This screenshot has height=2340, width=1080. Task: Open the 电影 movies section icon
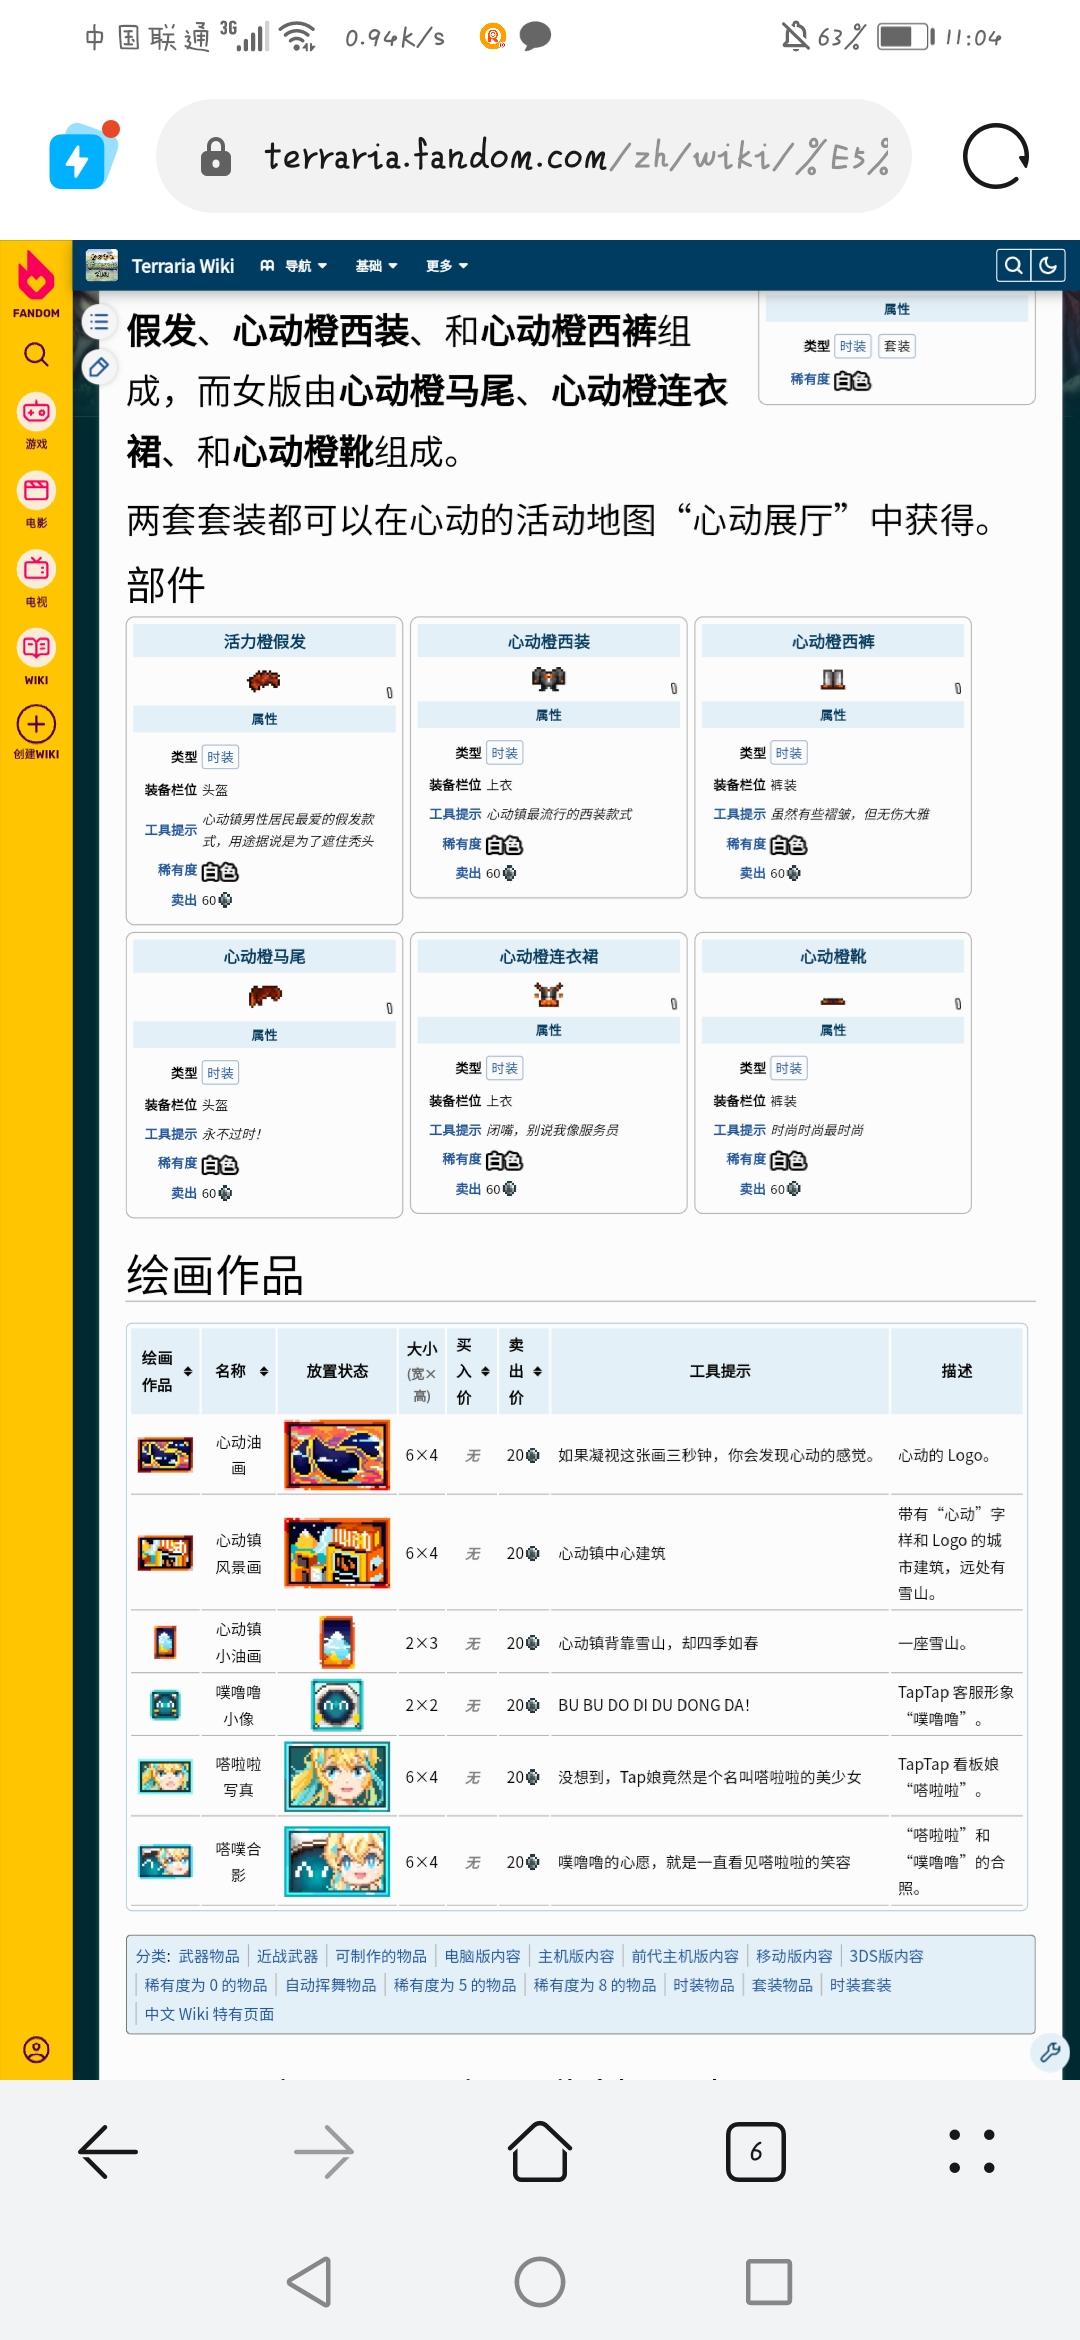coord(36,490)
